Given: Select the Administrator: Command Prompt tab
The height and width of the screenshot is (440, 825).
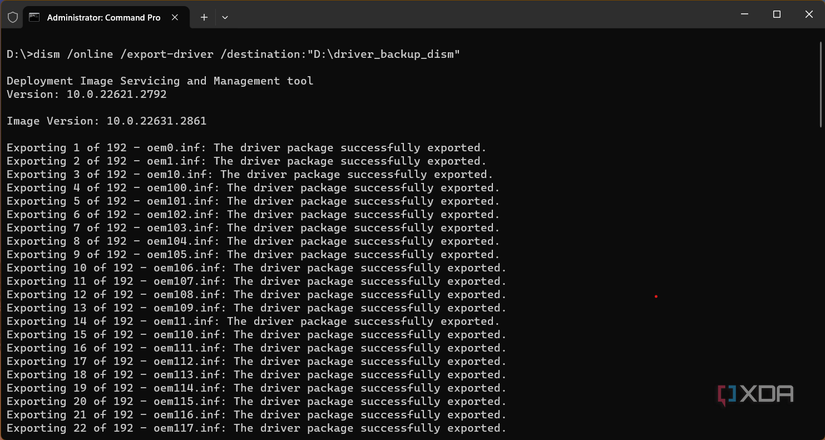Looking at the screenshot, I should point(100,17).
